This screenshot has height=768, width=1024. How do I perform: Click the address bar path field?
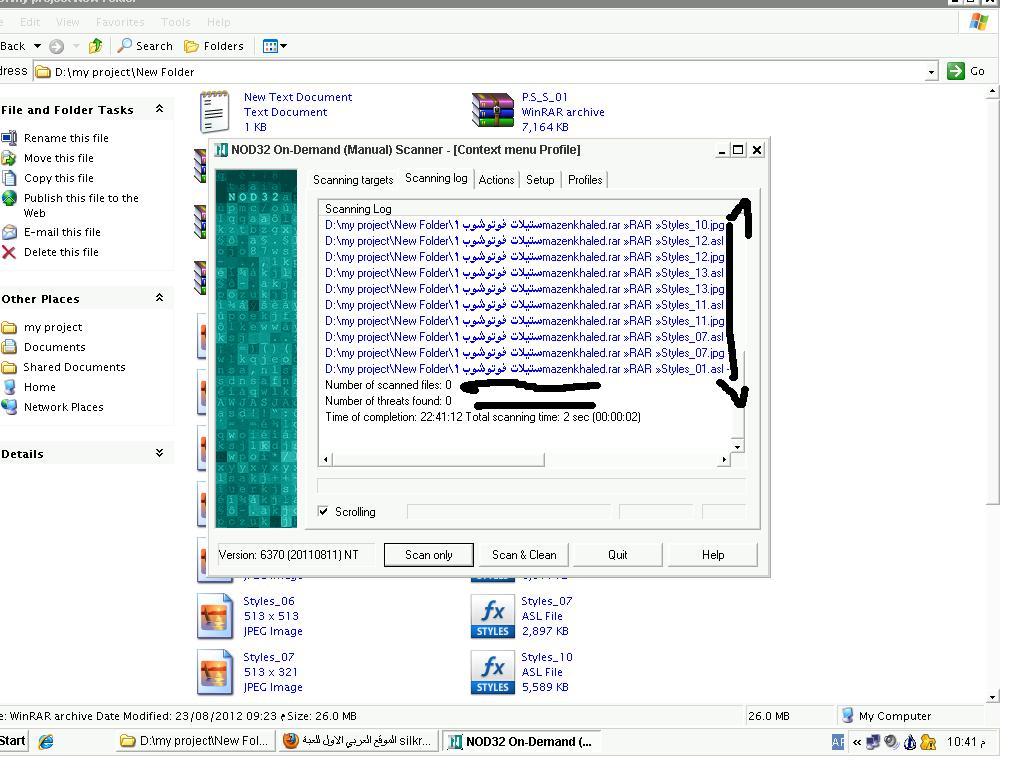tap(480, 72)
